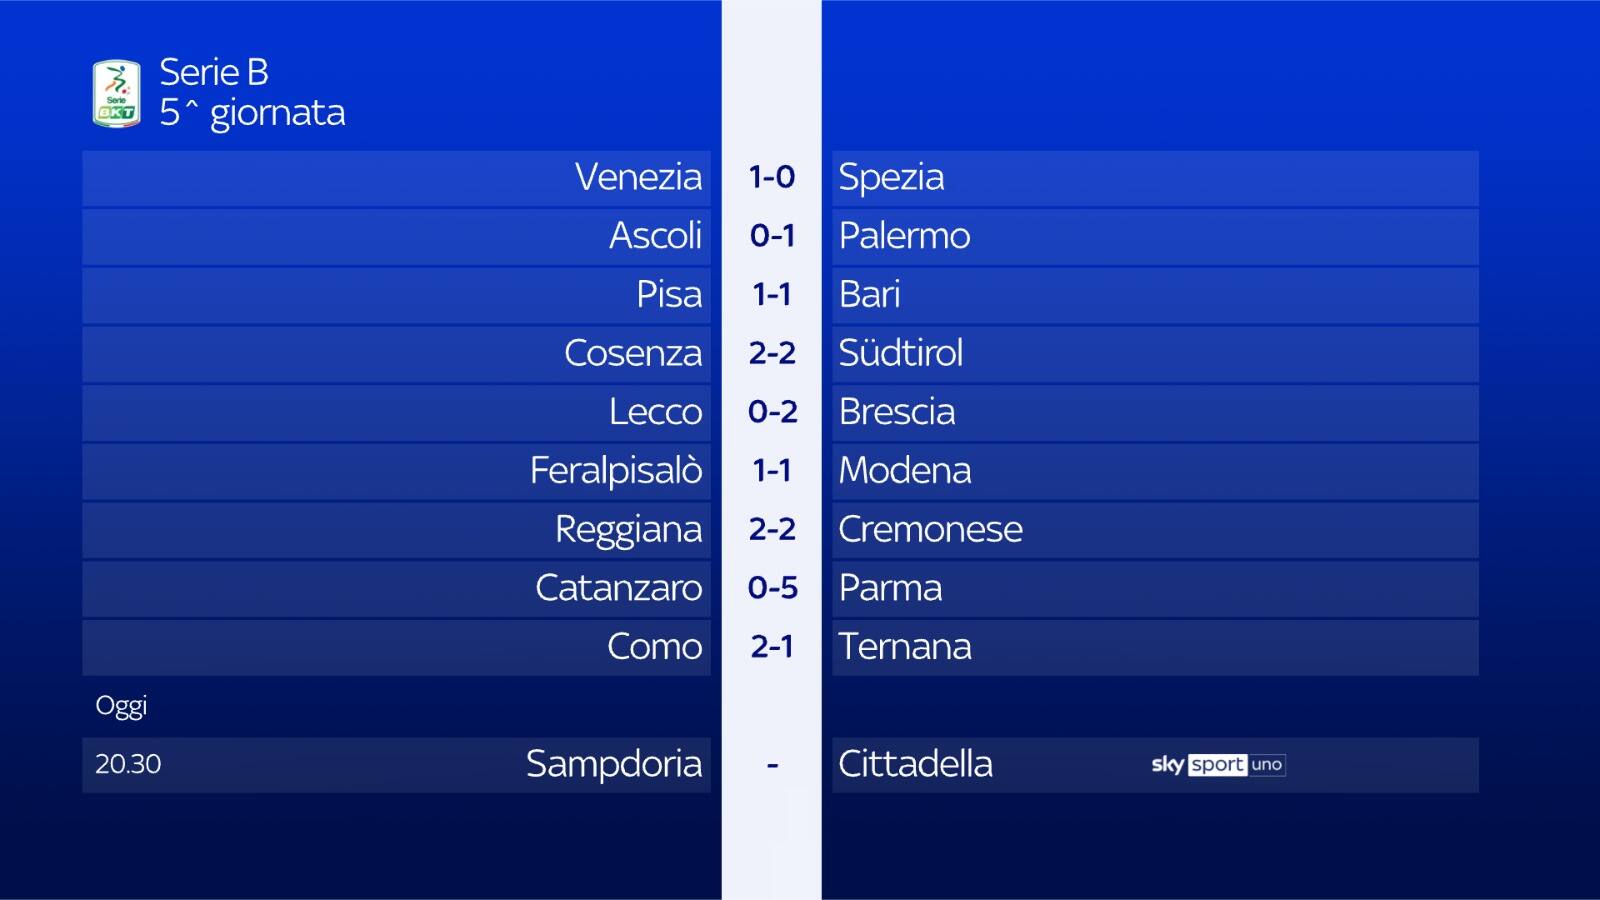Image resolution: width=1600 pixels, height=900 pixels.
Task: Click the 20.30 kickoff time
Action: 128,765
